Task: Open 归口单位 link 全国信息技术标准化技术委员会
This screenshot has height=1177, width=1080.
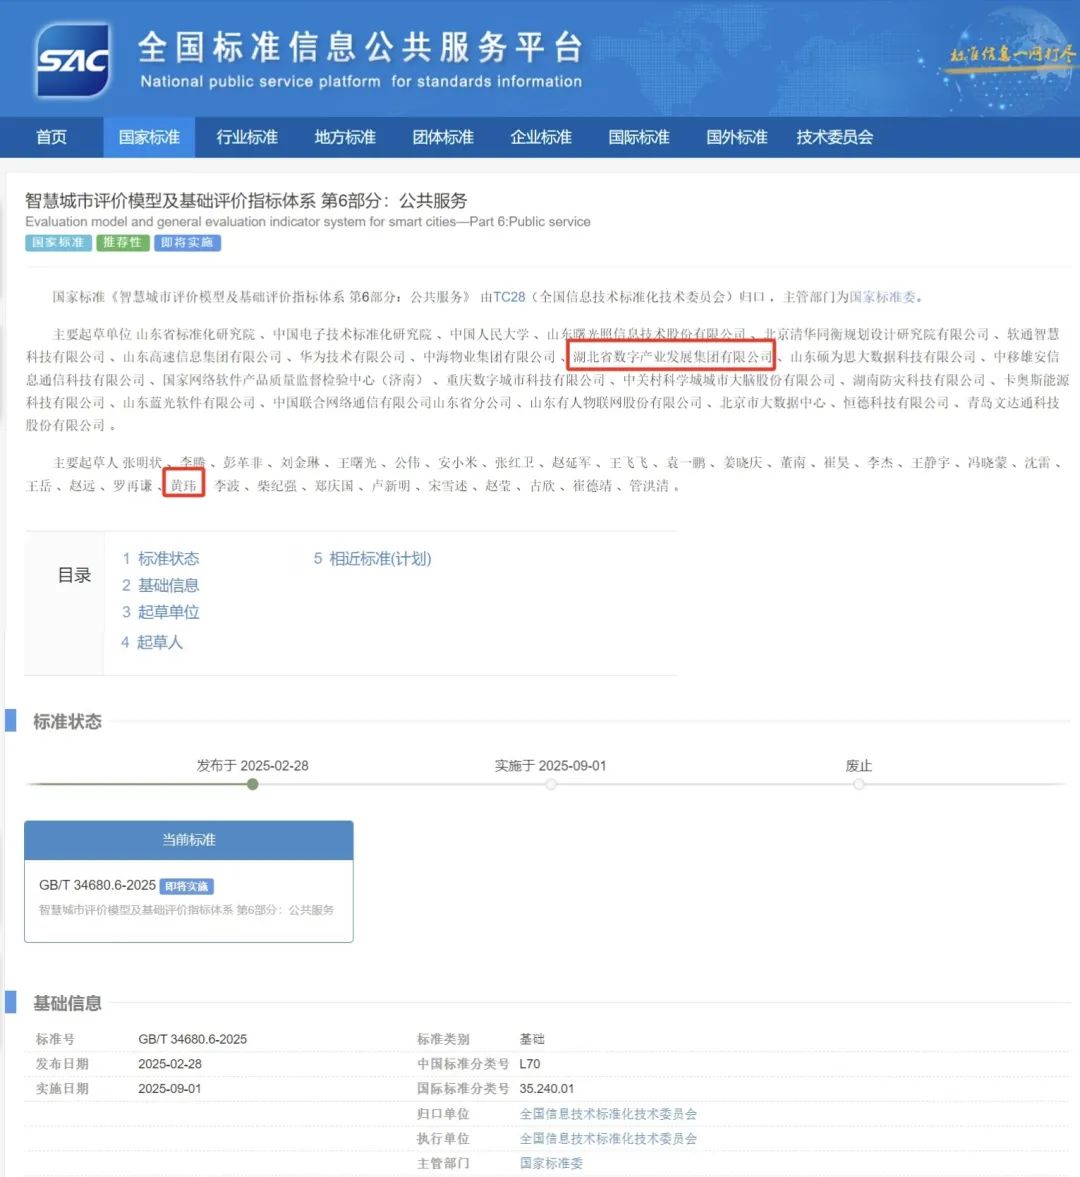Action: coord(608,1114)
